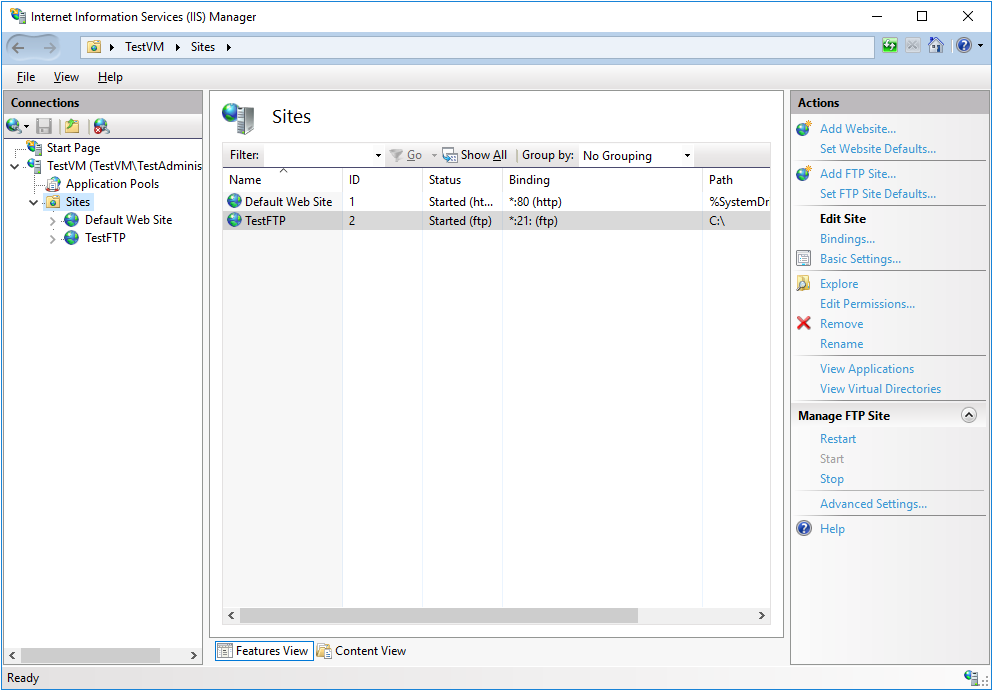Click the Start Page icon in tree

(35, 148)
